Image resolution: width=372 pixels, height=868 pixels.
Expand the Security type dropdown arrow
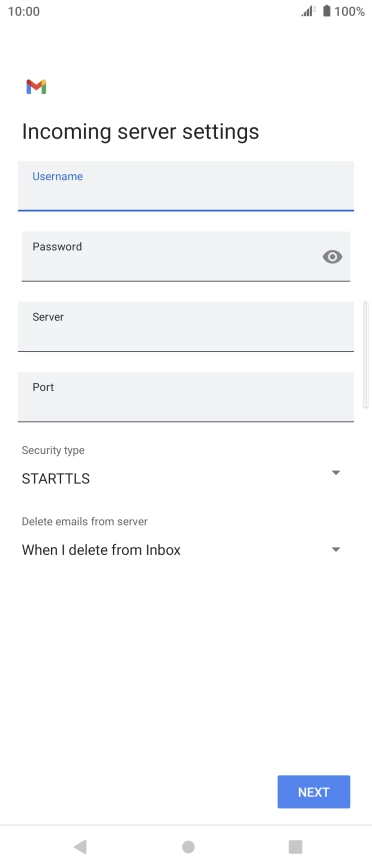pyautogui.click(x=335, y=473)
